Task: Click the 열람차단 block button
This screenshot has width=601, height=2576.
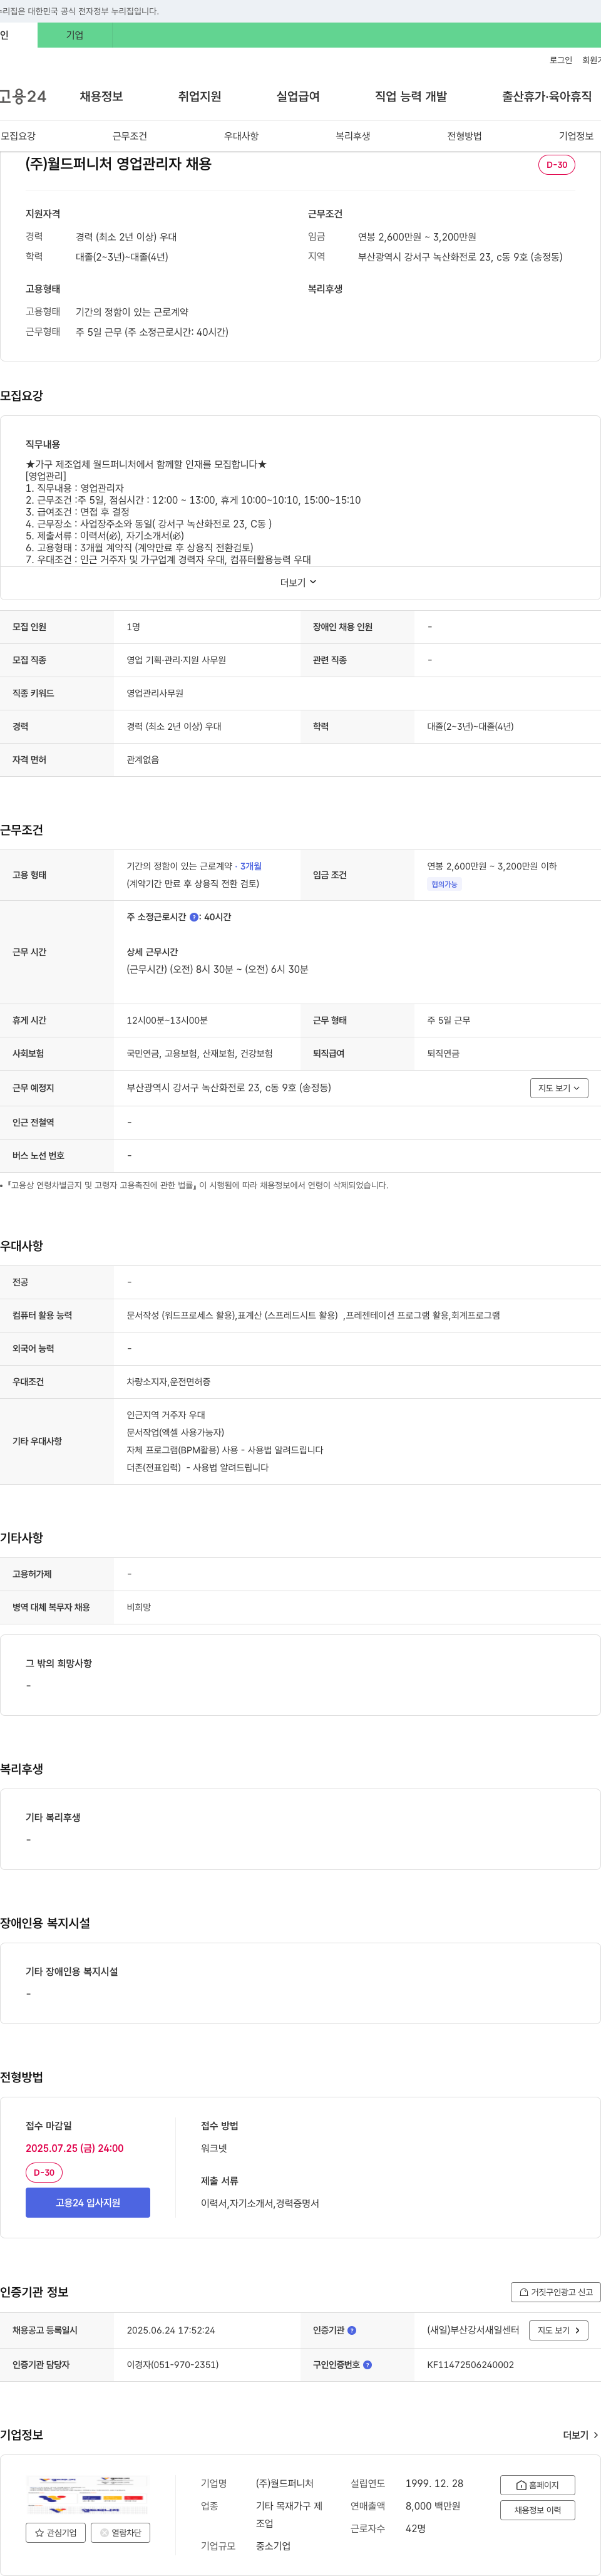Action: click(x=121, y=2533)
